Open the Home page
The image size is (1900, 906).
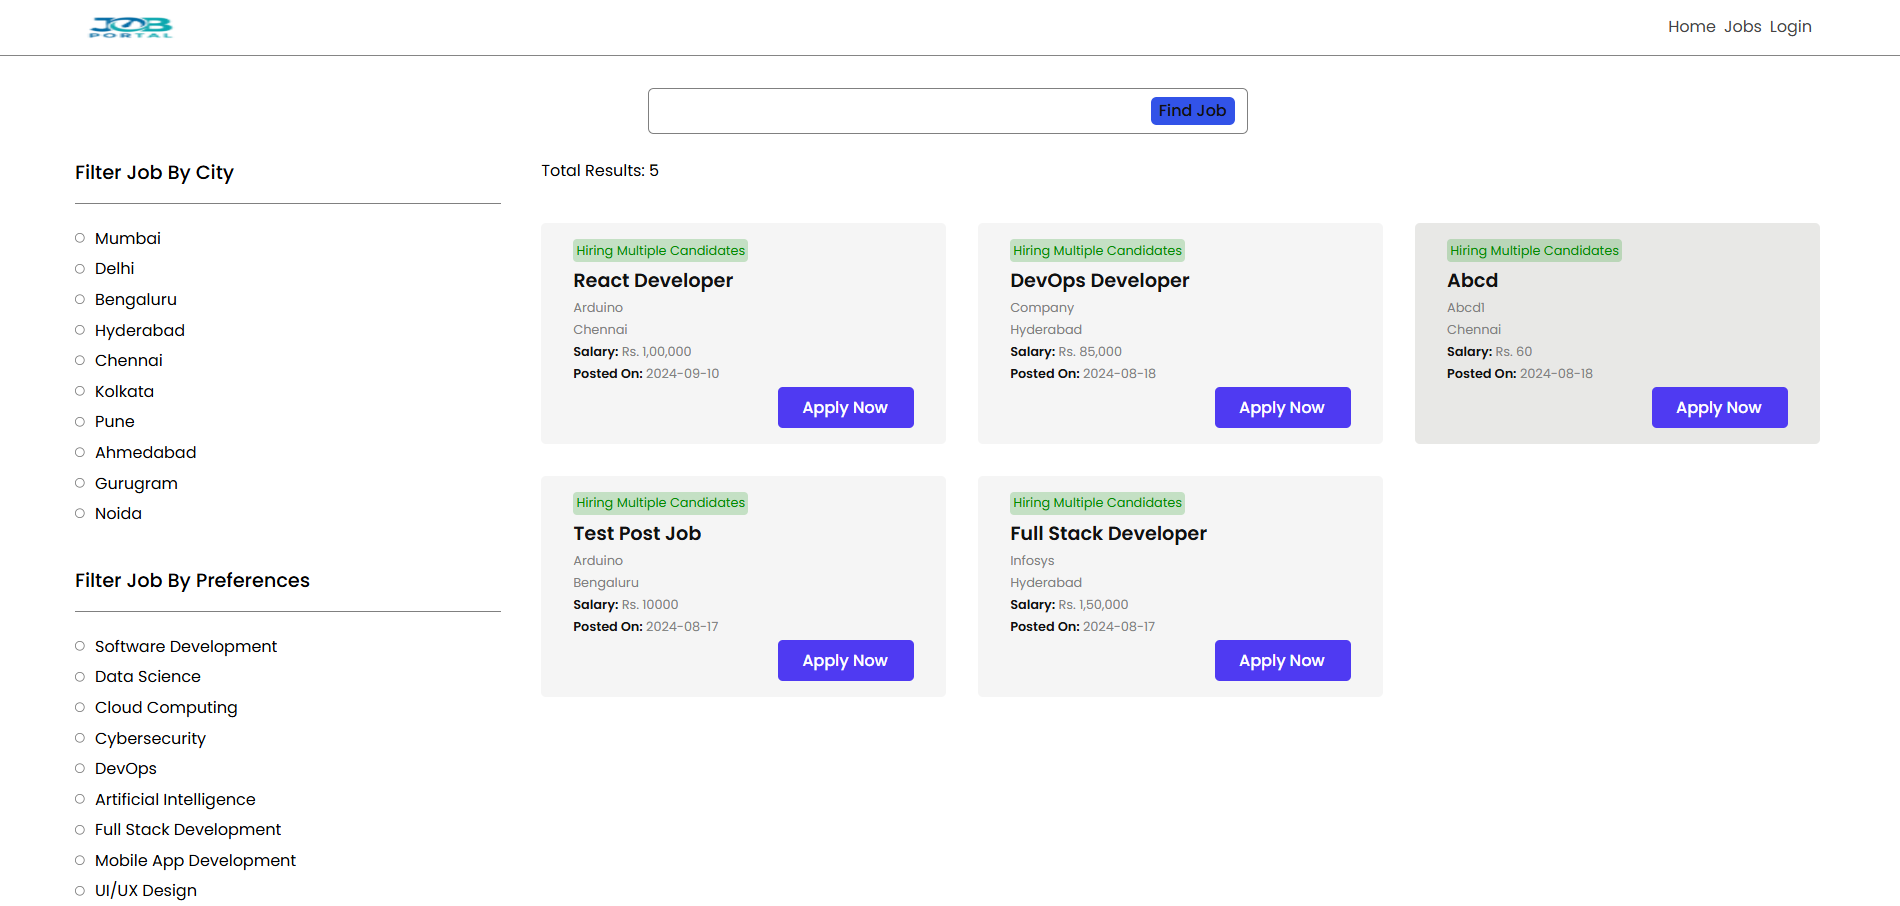(1691, 26)
